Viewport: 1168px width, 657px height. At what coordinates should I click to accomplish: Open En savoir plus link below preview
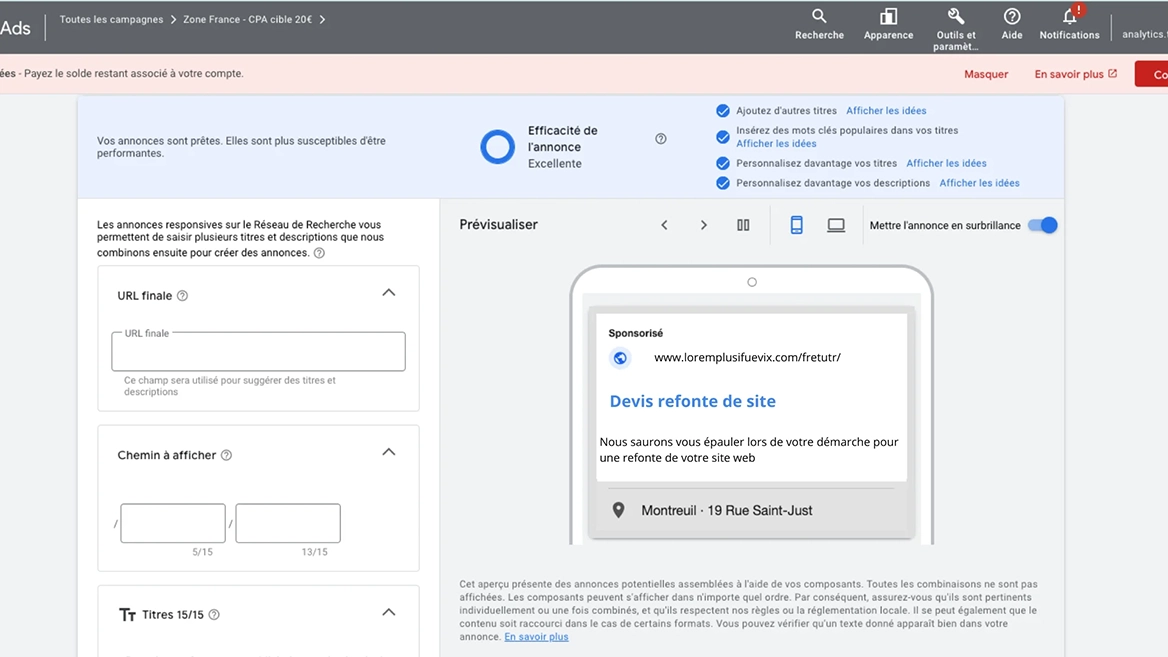pyautogui.click(x=536, y=637)
